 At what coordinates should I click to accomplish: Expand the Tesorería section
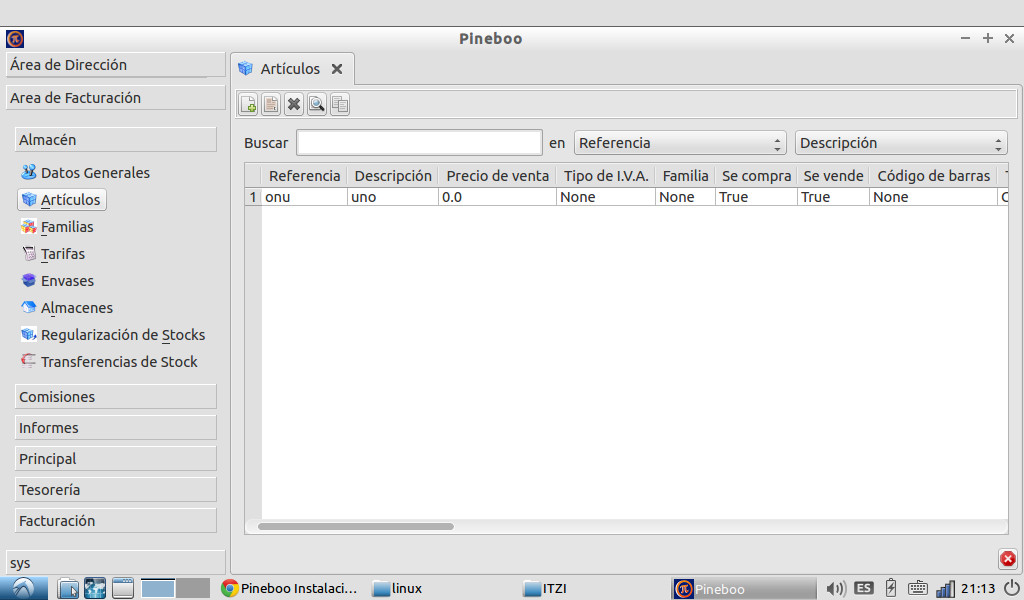116,490
